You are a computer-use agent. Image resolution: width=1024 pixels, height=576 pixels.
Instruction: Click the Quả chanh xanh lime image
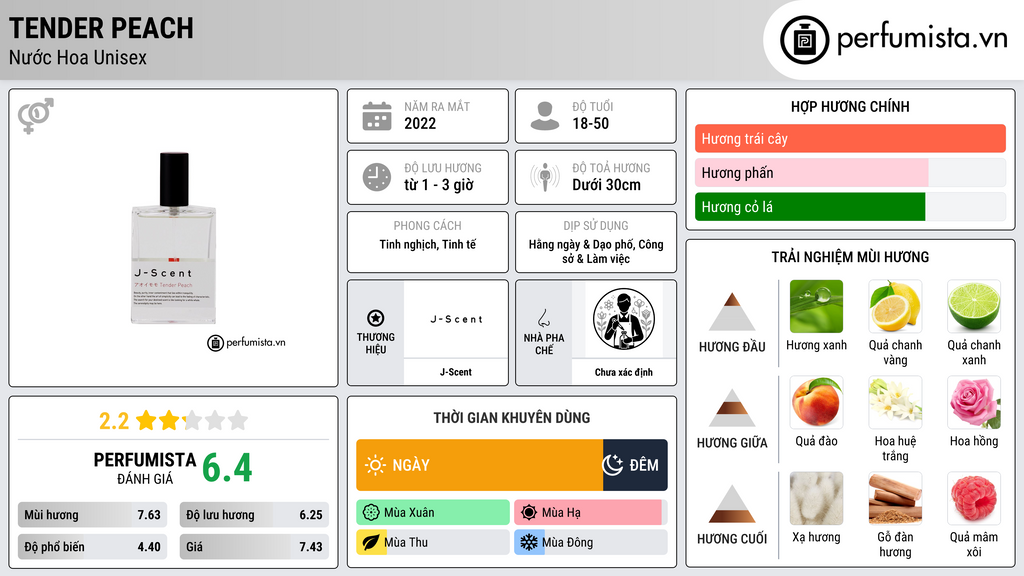(974, 306)
